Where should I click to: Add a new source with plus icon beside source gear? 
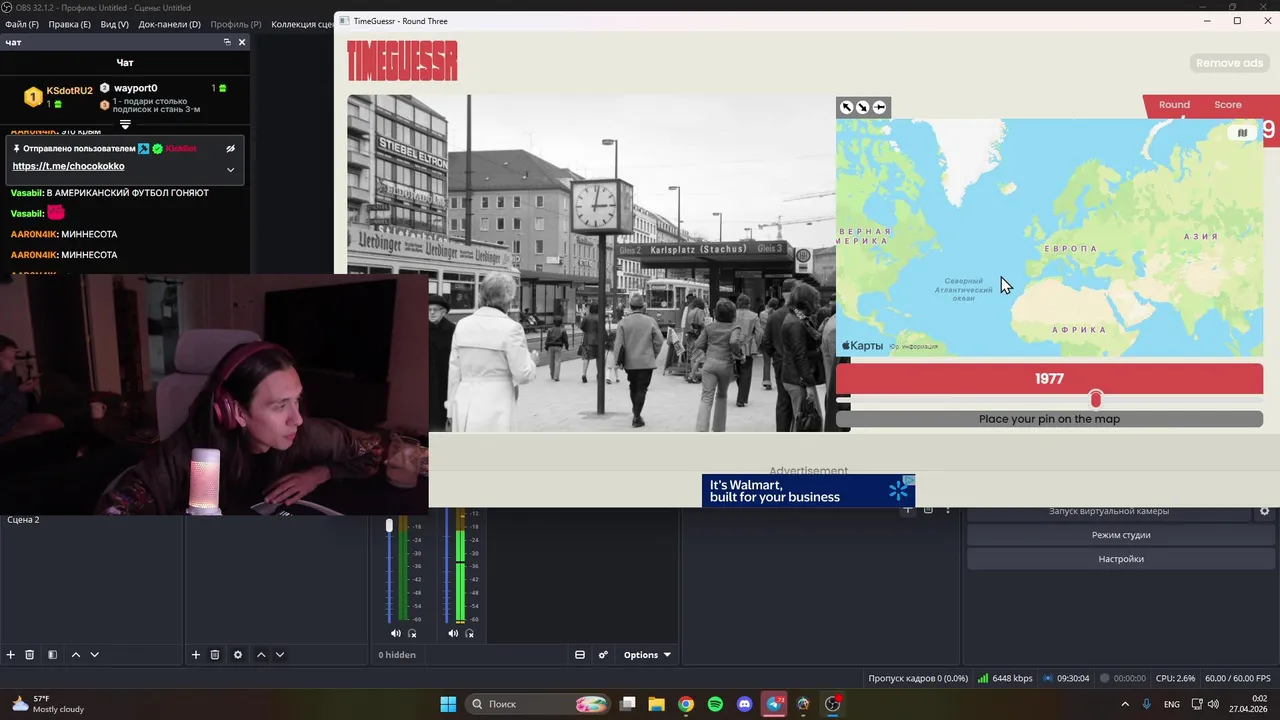(196, 655)
